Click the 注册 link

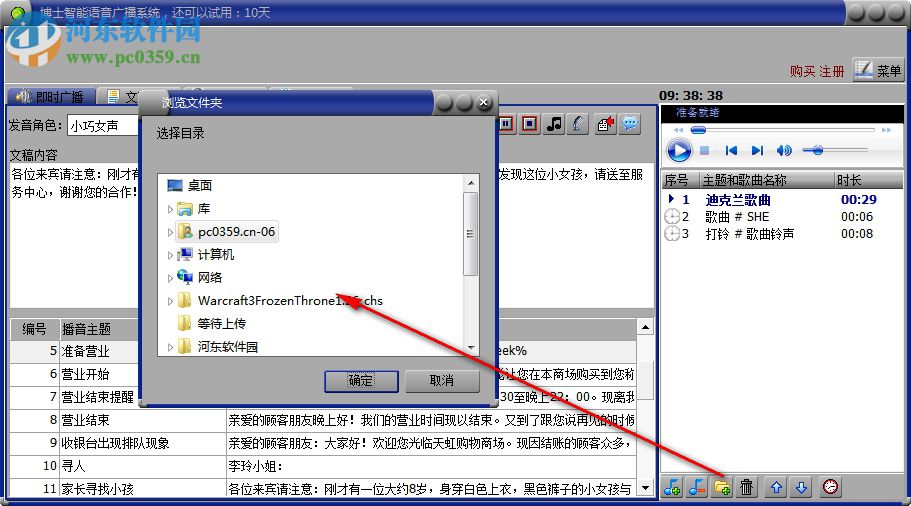click(x=831, y=71)
